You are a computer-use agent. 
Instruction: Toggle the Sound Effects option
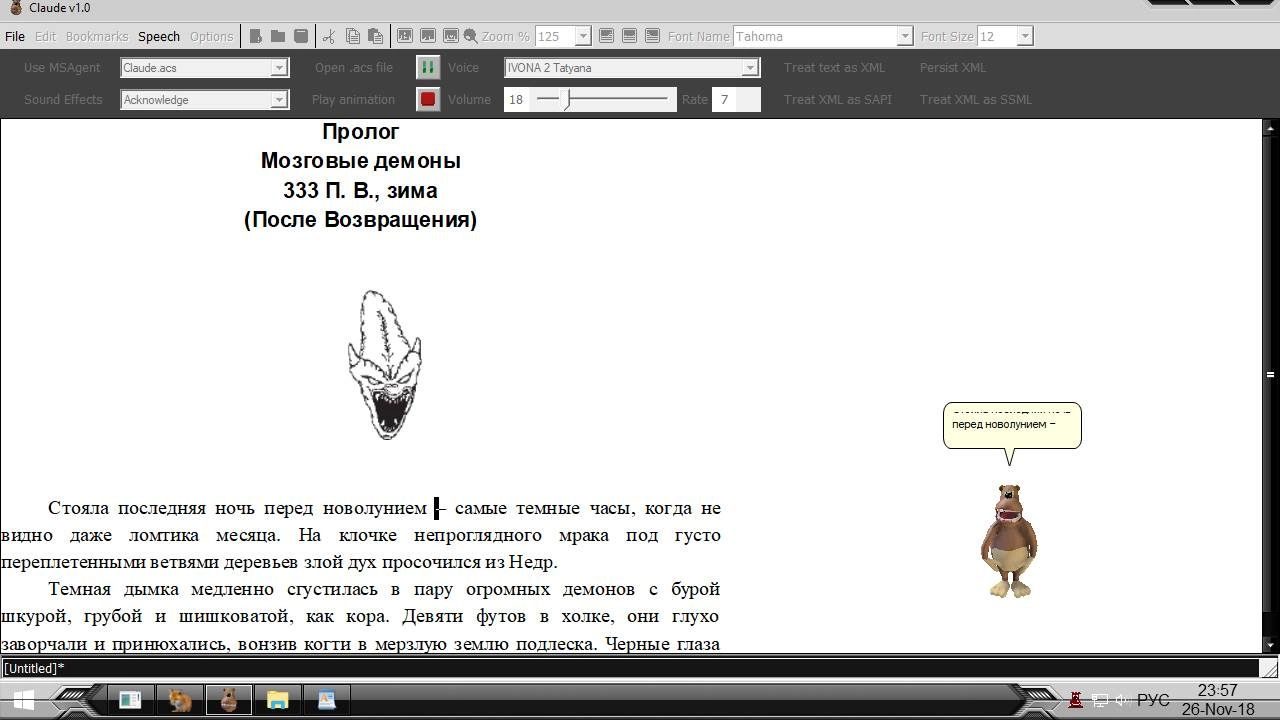tap(63, 99)
